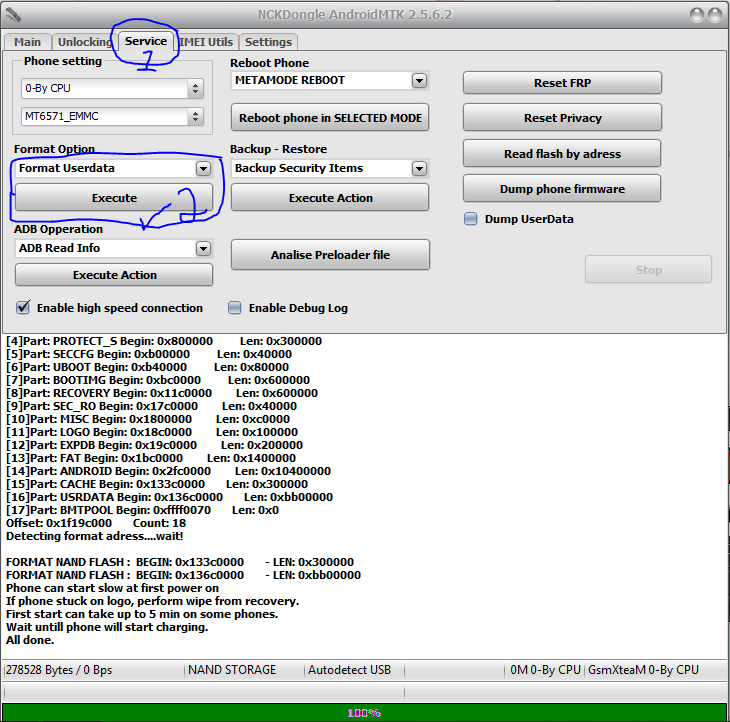The width and height of the screenshot is (730, 722).
Task: Click 'Wait untill phone will start charging.' line
Action: (107, 627)
